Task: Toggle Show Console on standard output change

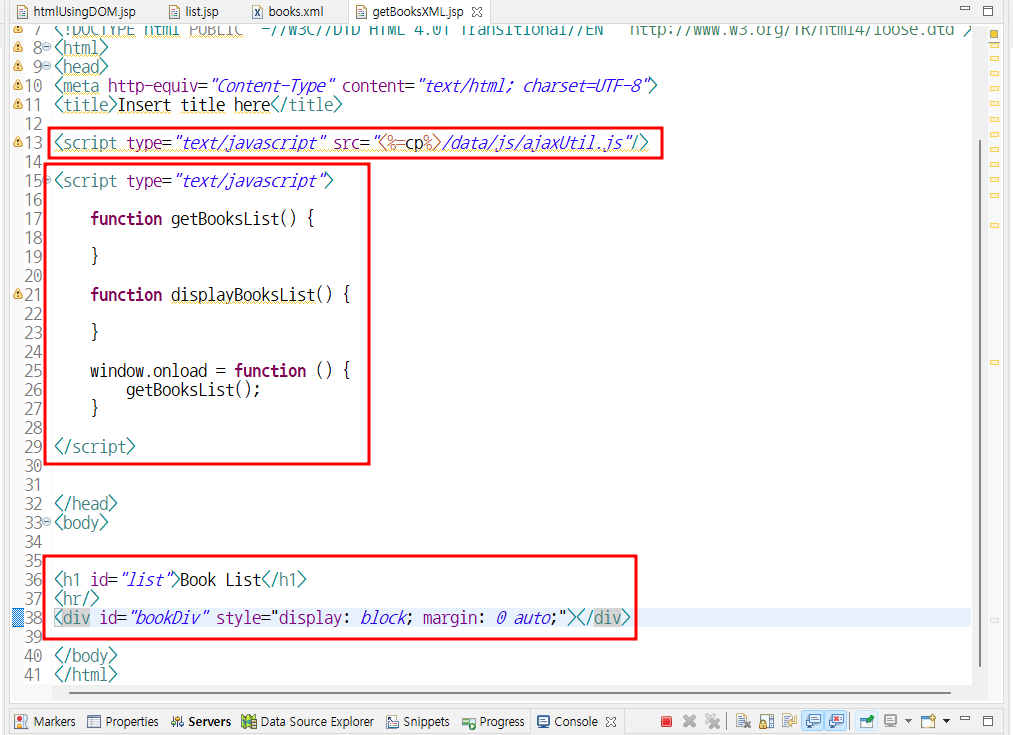Action: click(x=813, y=721)
